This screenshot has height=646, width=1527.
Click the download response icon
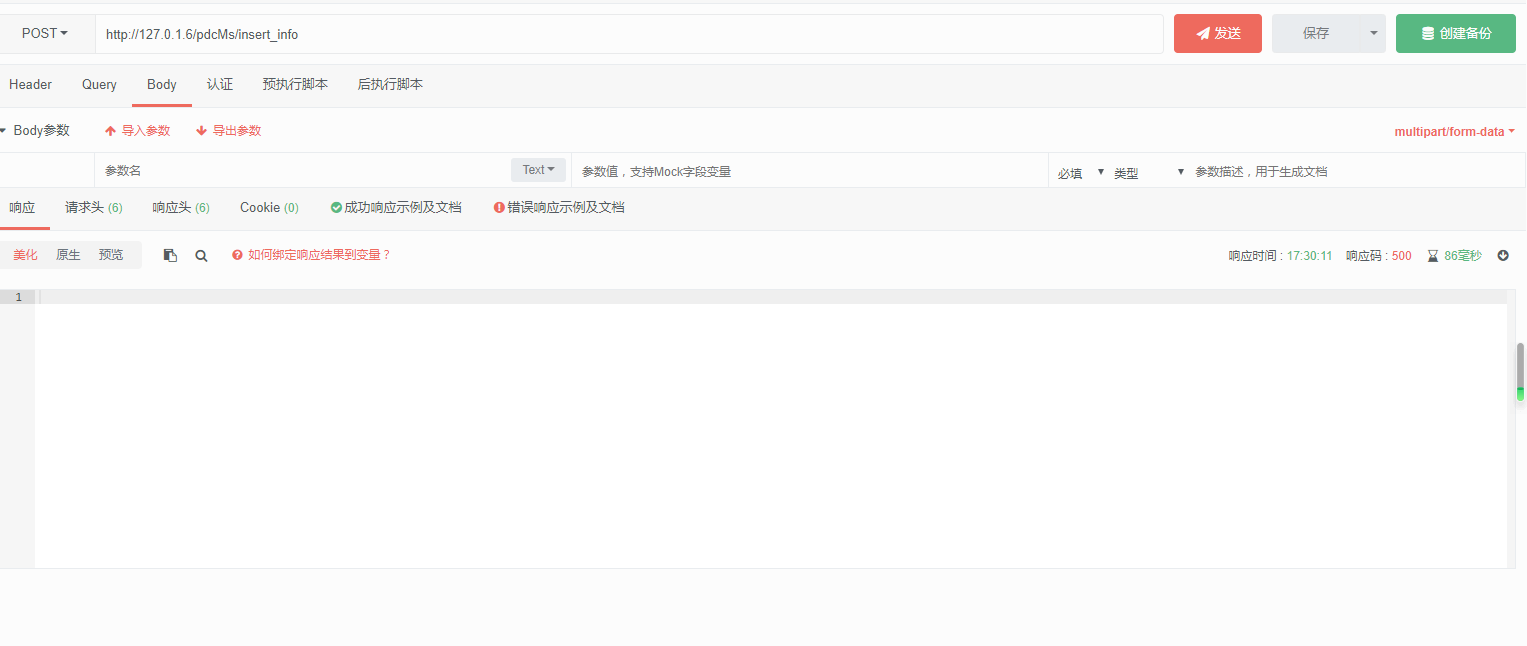[1503, 255]
